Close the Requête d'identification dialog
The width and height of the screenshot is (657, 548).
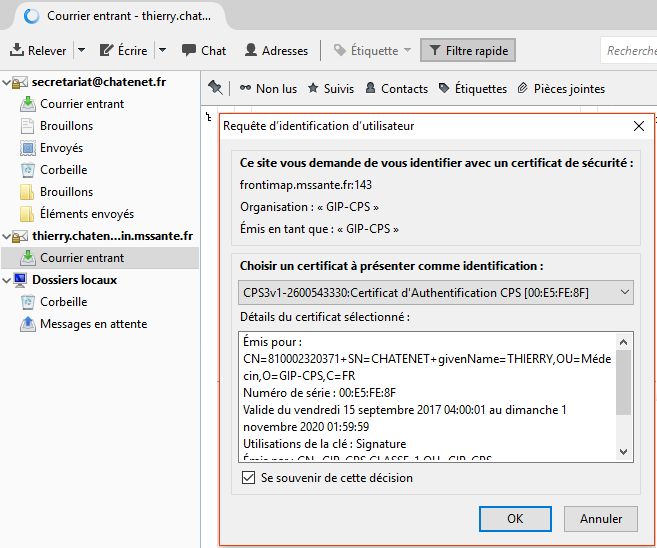(x=639, y=126)
